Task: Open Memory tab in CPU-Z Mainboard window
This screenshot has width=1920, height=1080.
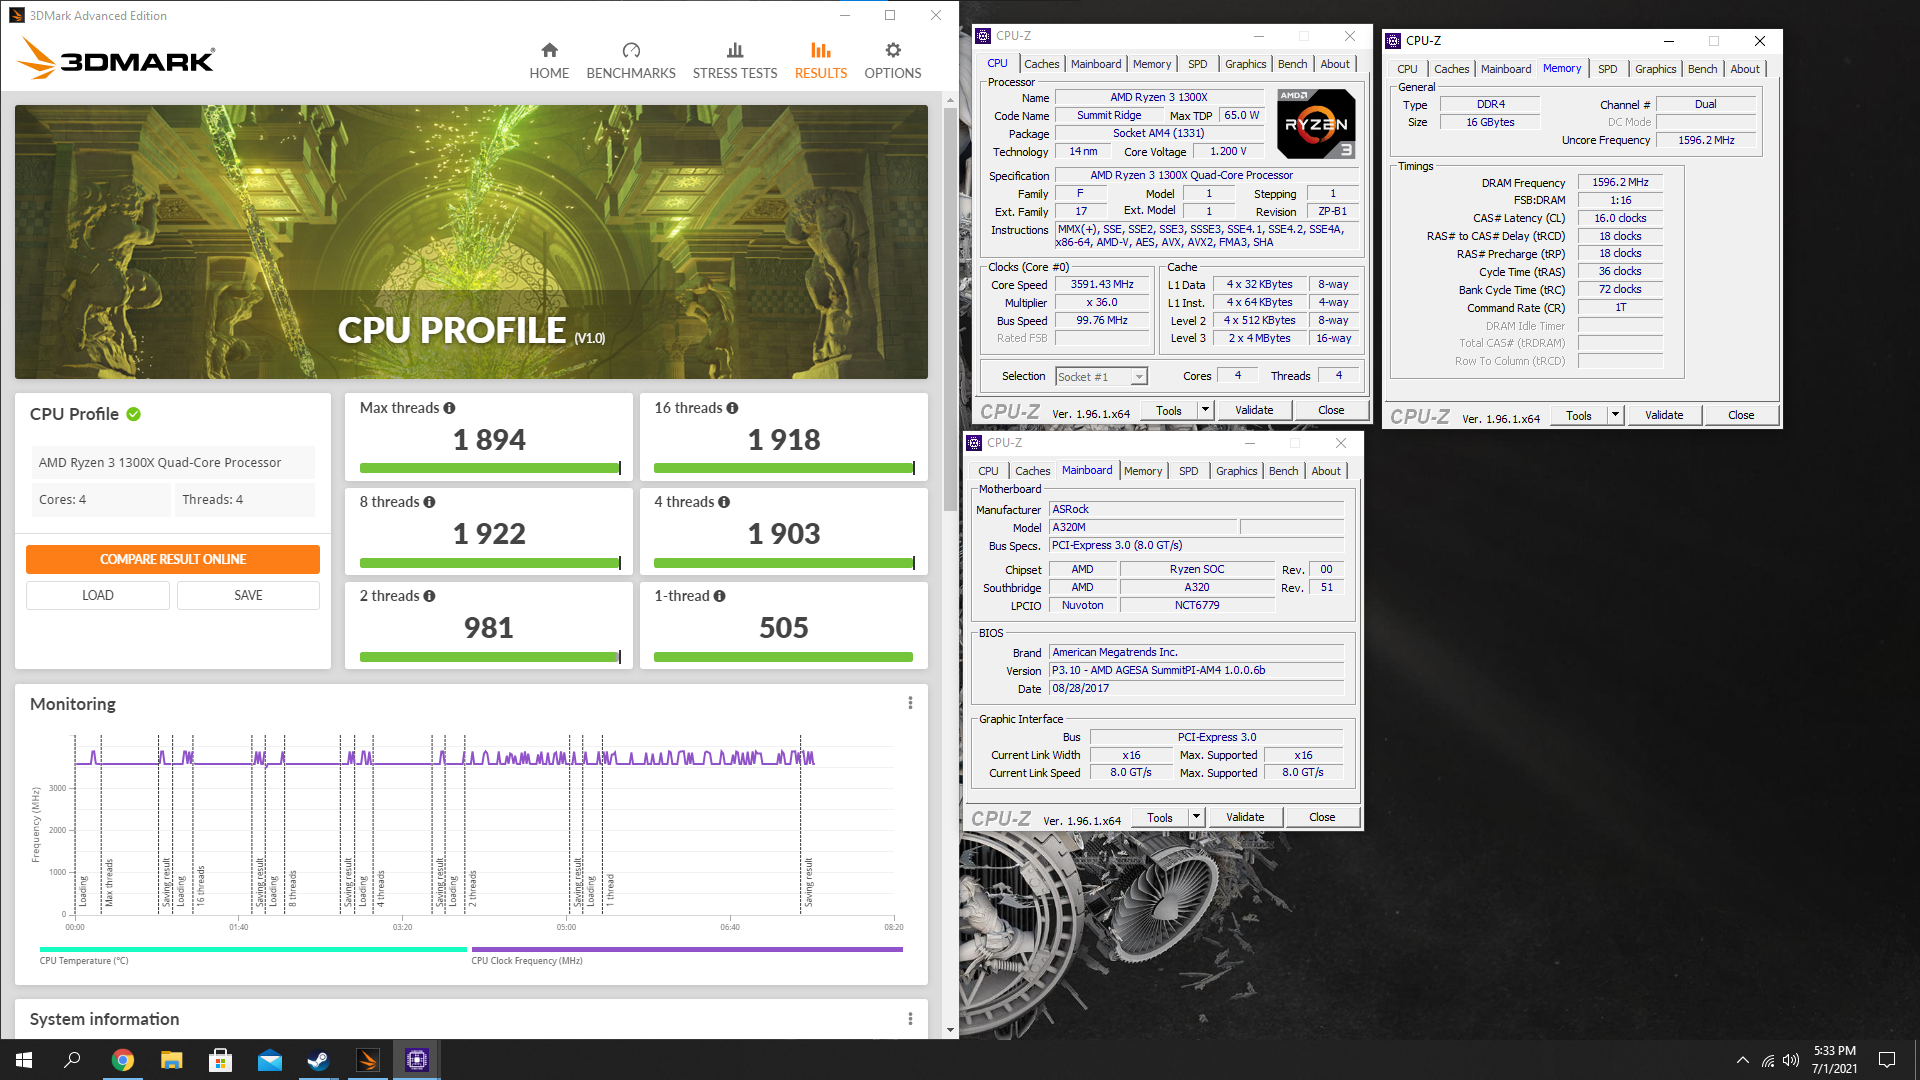Action: pos(1143,471)
